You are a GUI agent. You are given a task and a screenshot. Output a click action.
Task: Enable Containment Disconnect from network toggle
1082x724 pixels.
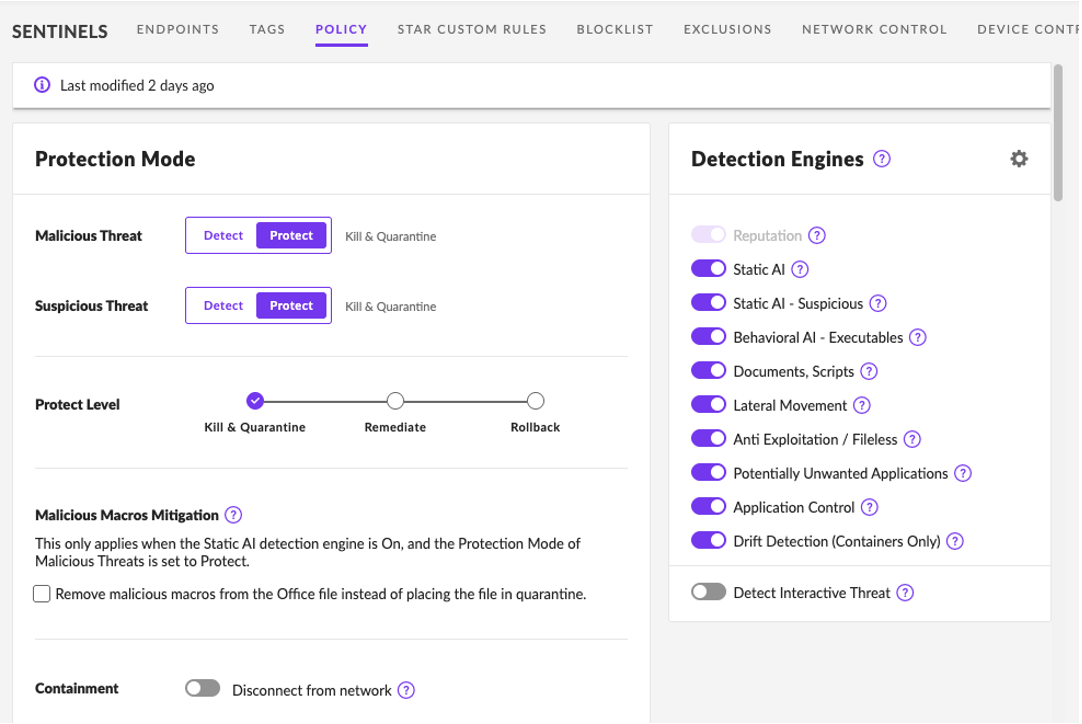202,689
